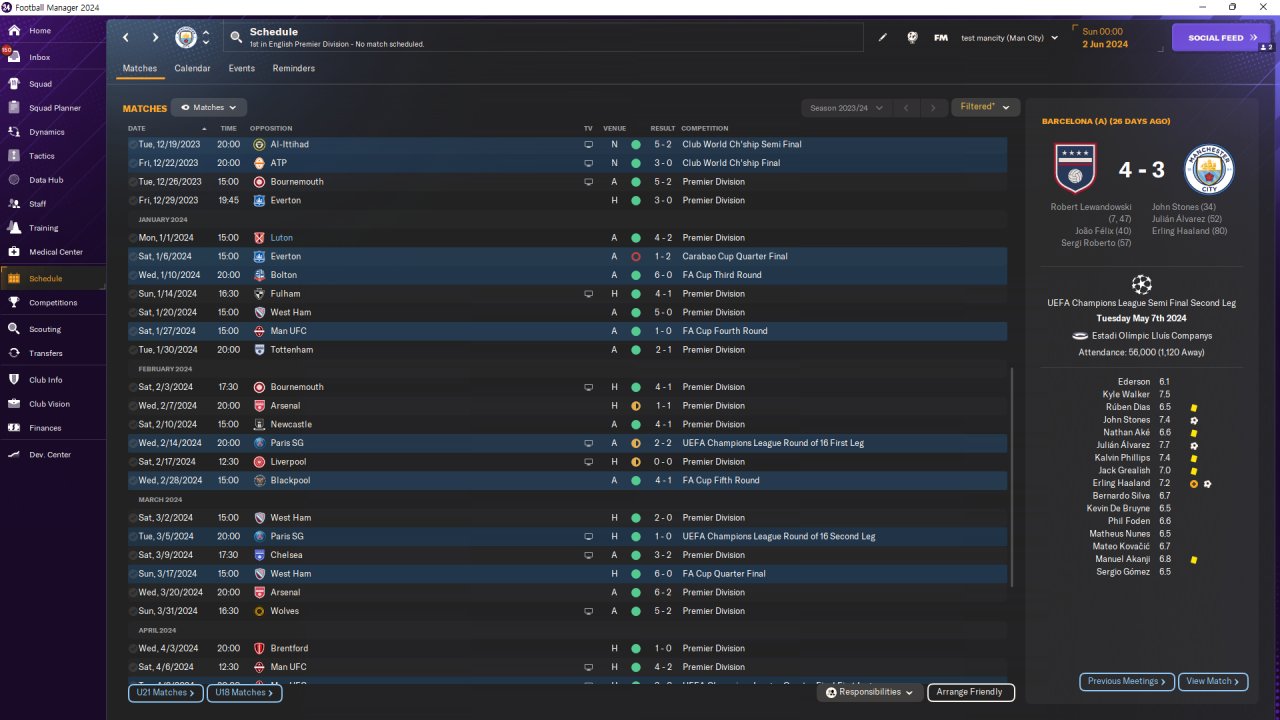This screenshot has width=1280, height=720.
Task: Open U18 Matches
Action: 244,692
